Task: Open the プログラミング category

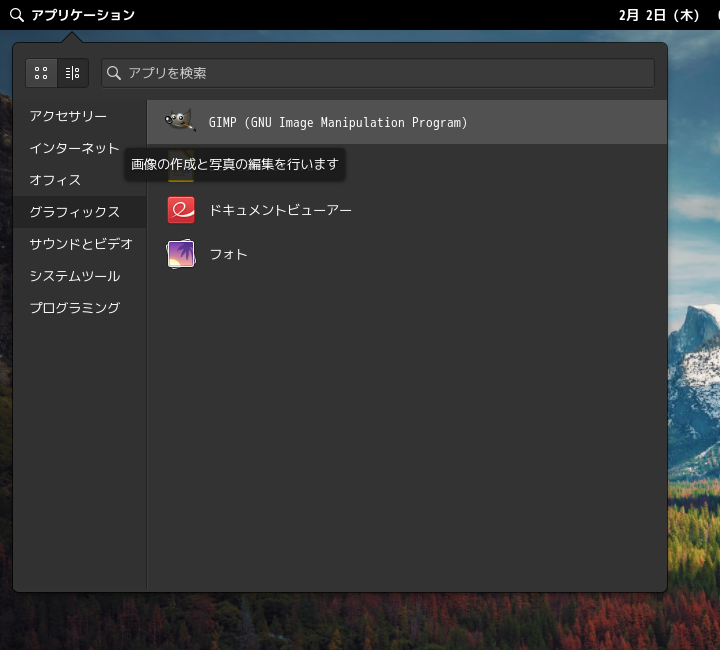Action: coord(79,308)
